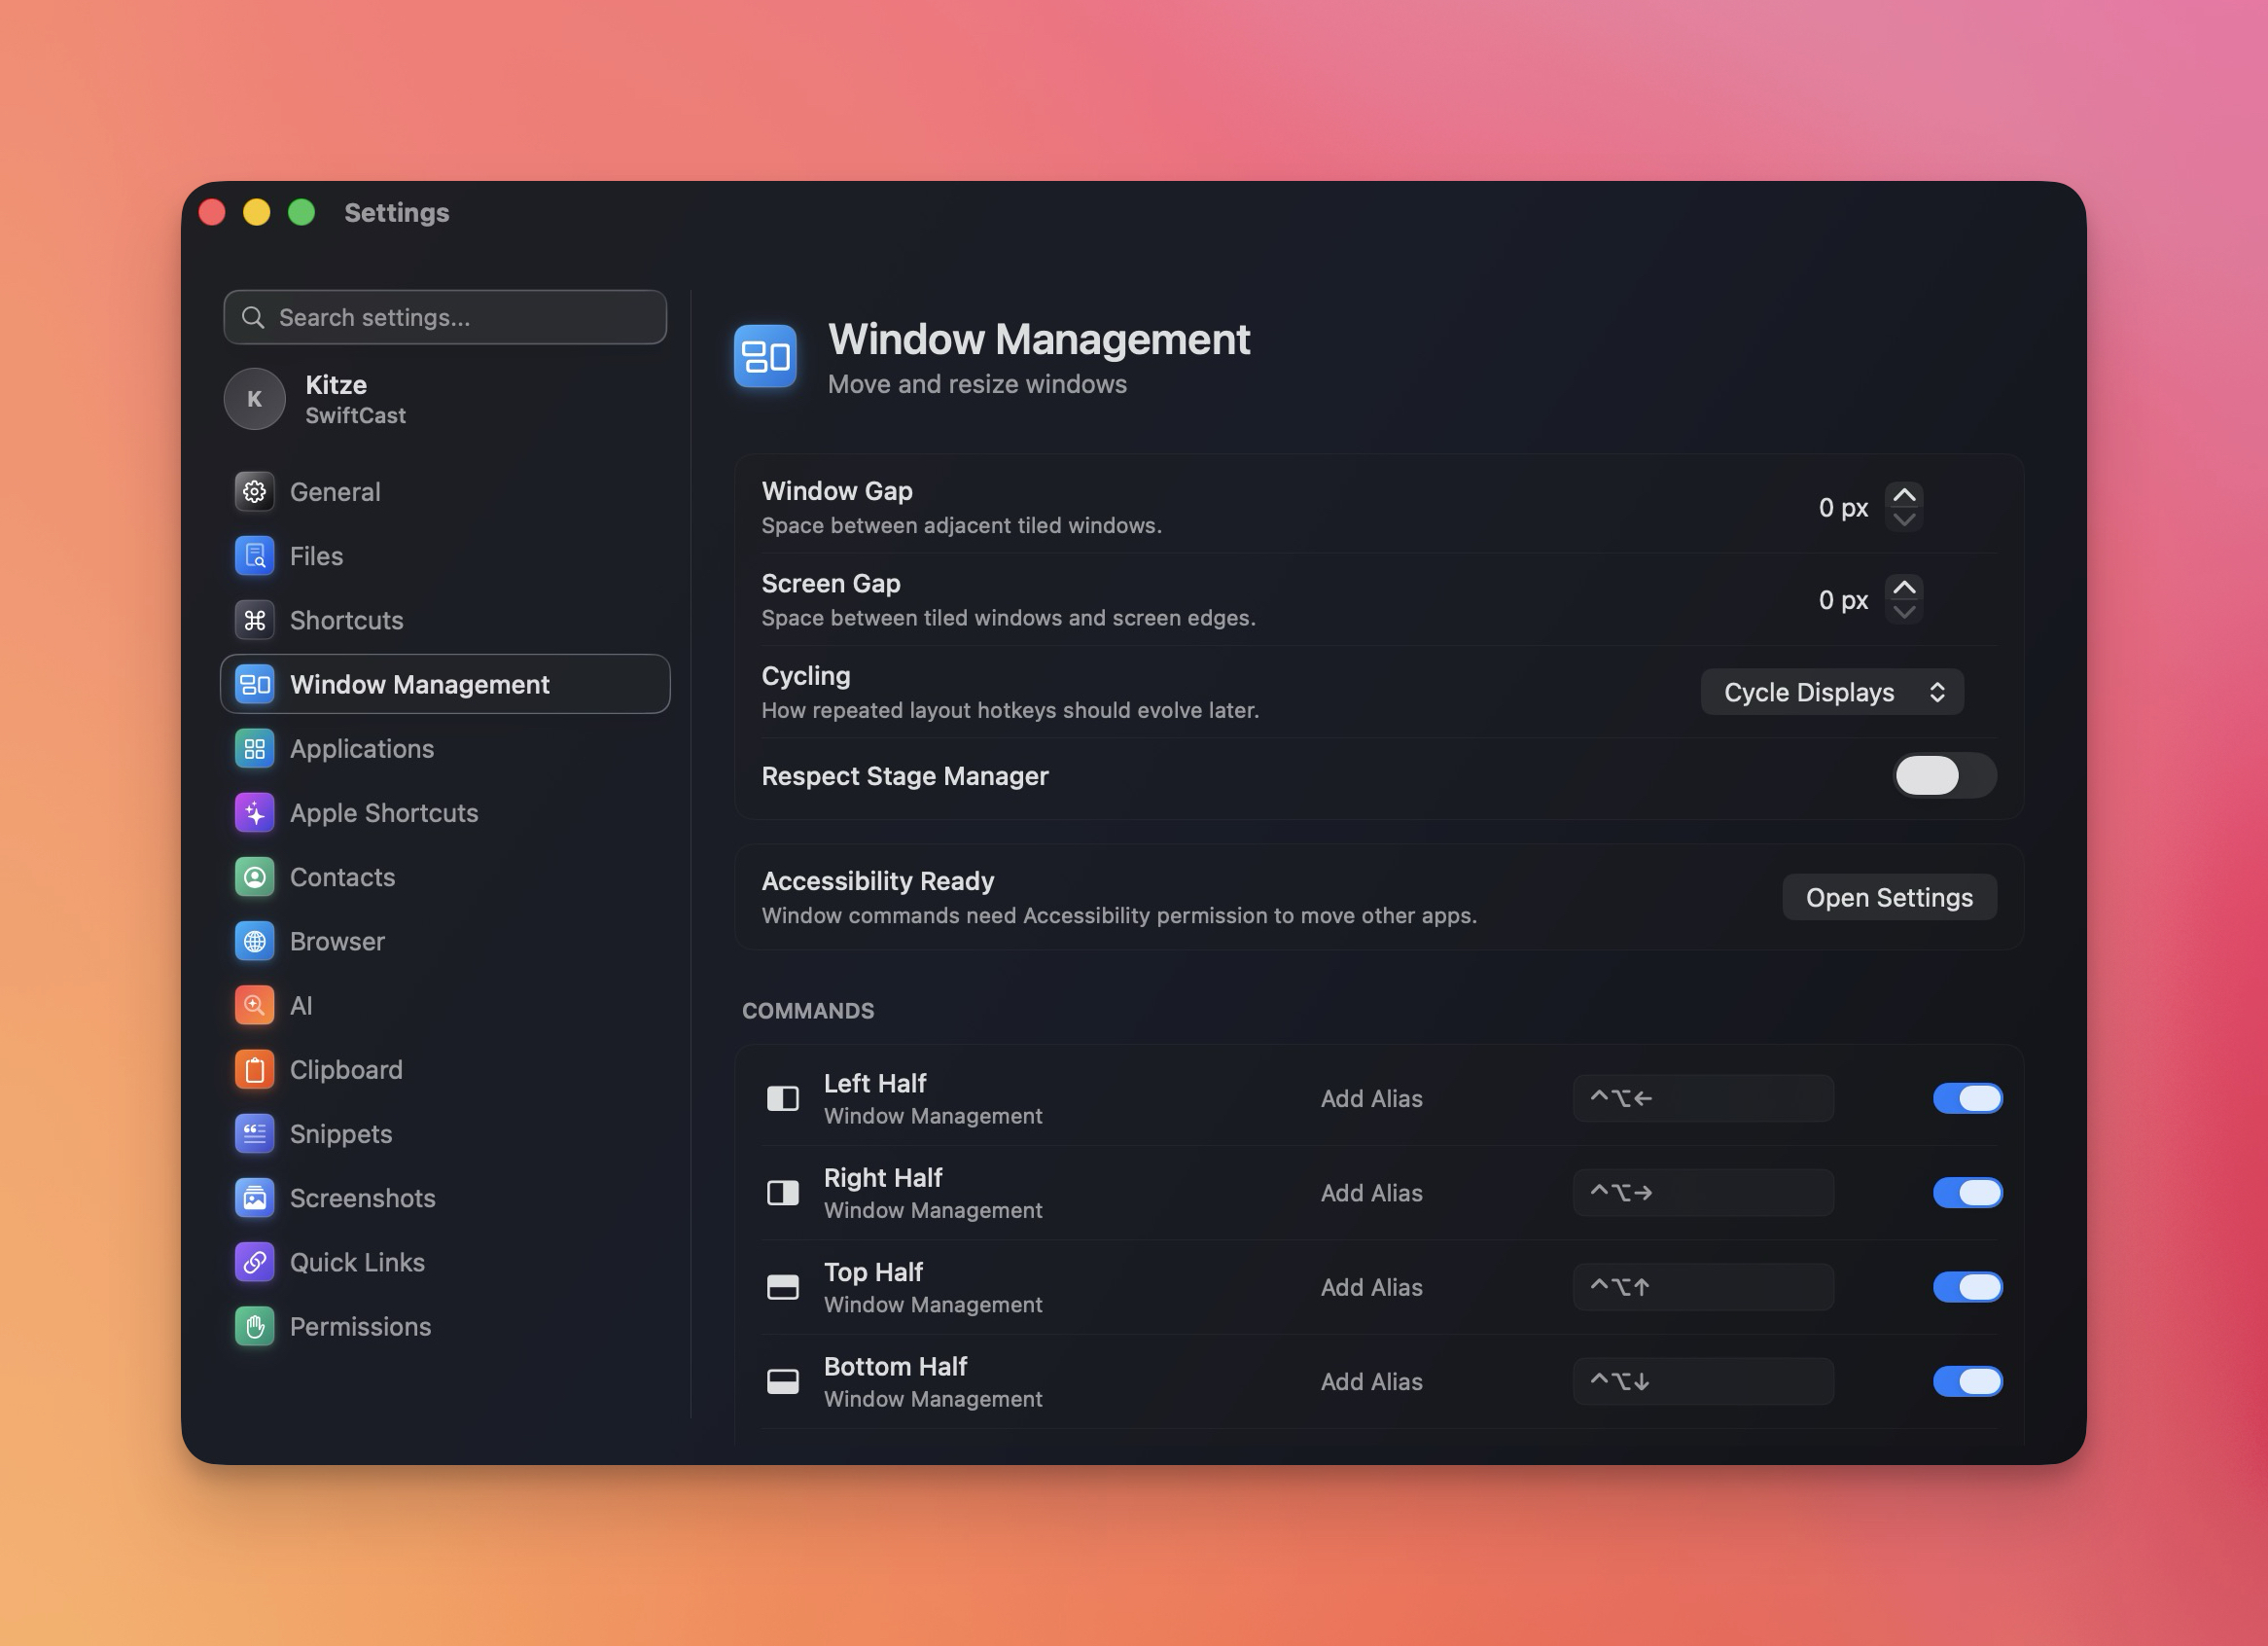Select the Clipboard settings section

(x=445, y=1069)
